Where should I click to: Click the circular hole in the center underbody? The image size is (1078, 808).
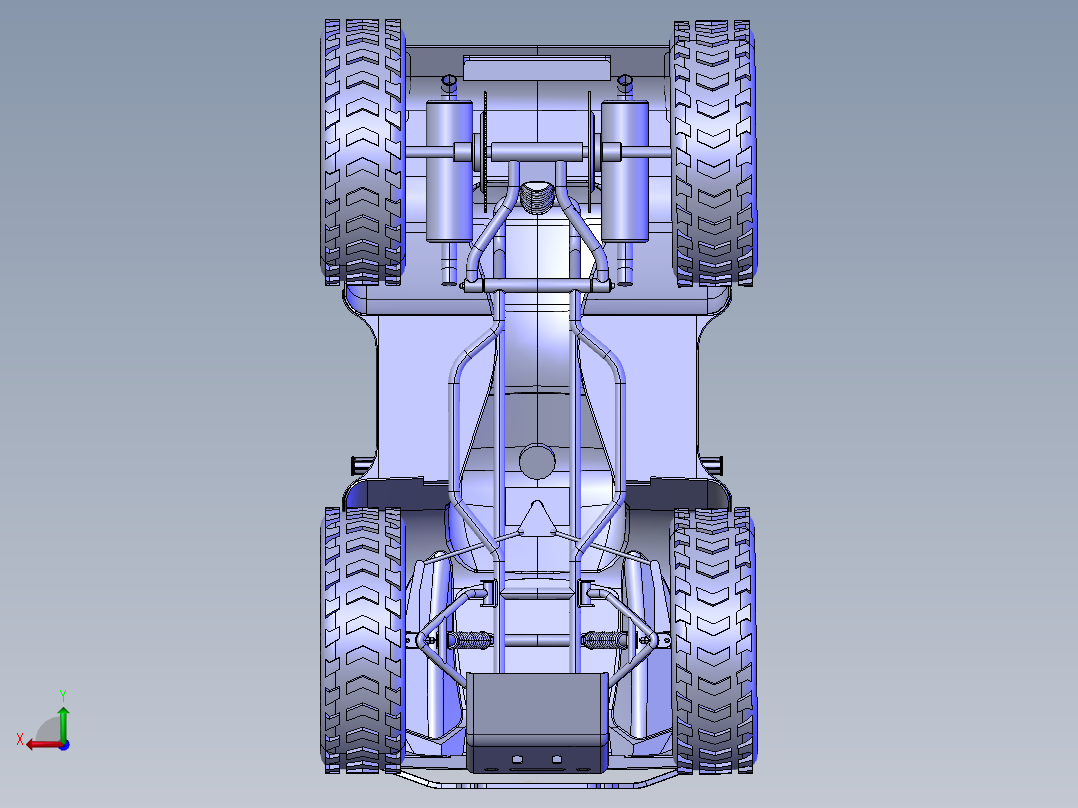pyautogui.click(x=537, y=461)
